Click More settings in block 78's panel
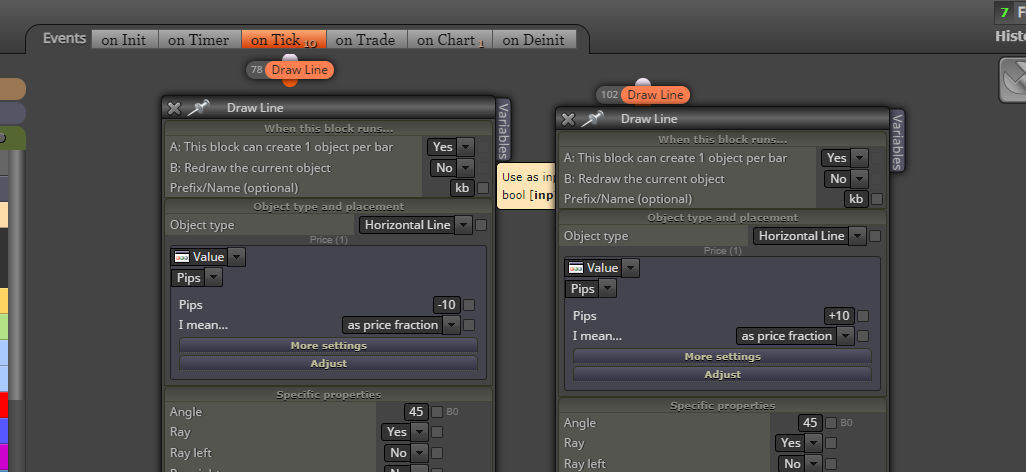Viewport: 1026px width, 472px height. [328, 346]
